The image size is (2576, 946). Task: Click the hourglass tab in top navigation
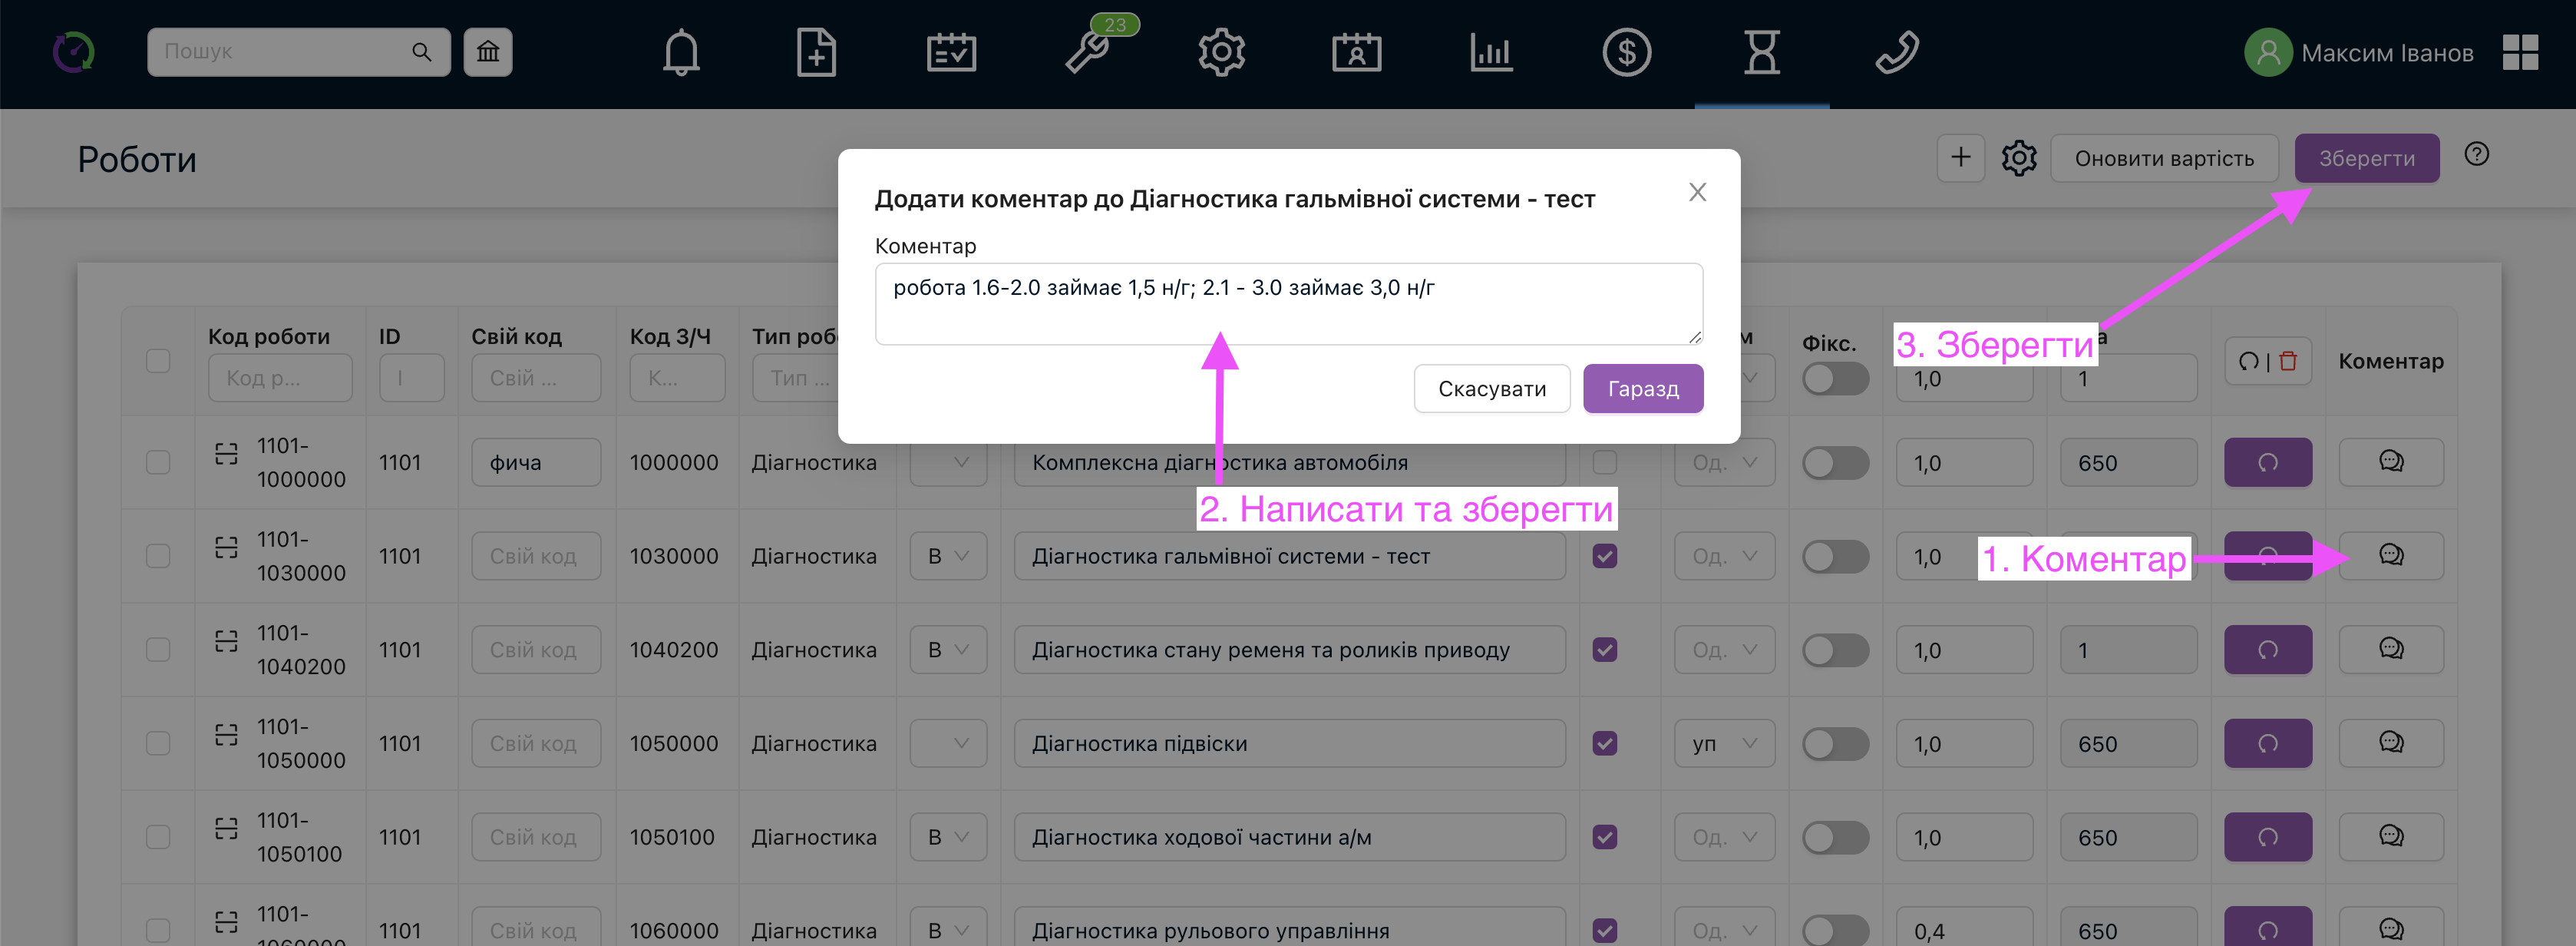1761,52
